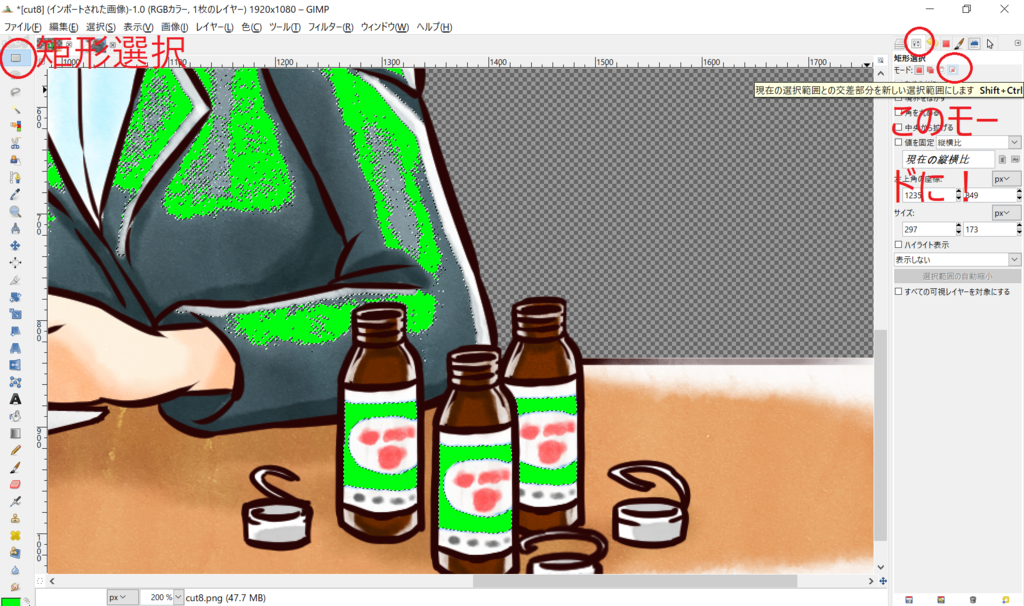Enable すべての可視レイヤーを対象にする checkbox
1024x606 pixels.
(x=898, y=291)
